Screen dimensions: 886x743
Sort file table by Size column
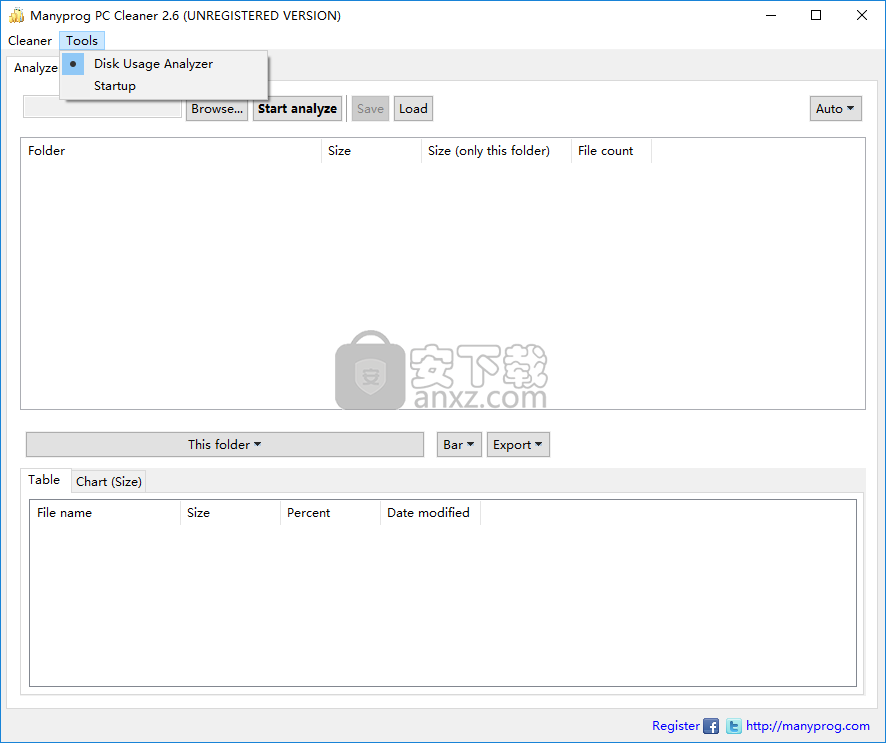230,513
